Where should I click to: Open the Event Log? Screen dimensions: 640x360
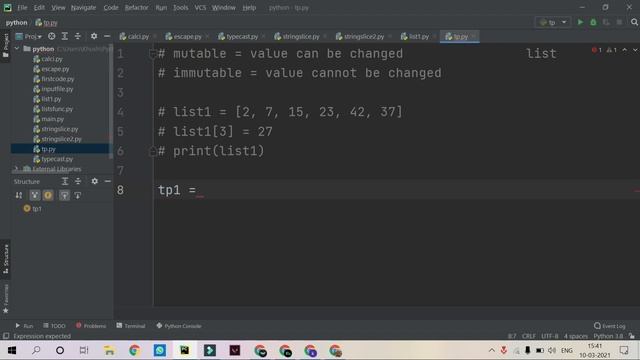610,326
